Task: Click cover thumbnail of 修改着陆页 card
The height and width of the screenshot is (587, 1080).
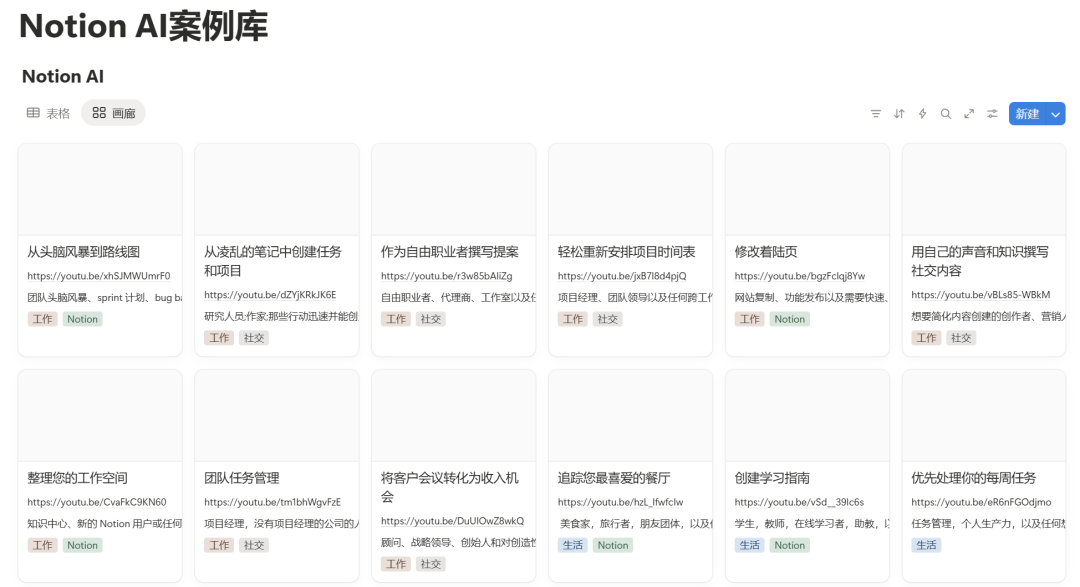Action: [x=807, y=189]
